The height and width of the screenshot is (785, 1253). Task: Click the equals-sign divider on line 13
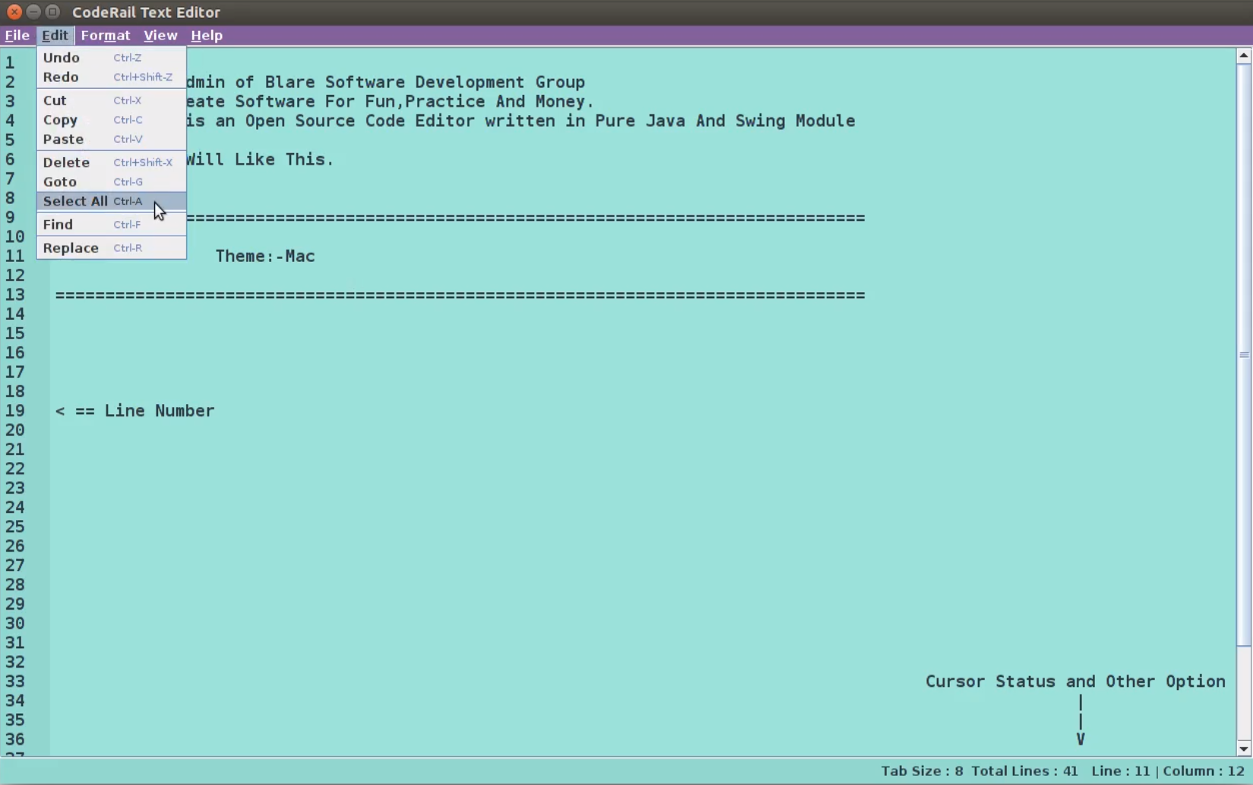point(460,295)
